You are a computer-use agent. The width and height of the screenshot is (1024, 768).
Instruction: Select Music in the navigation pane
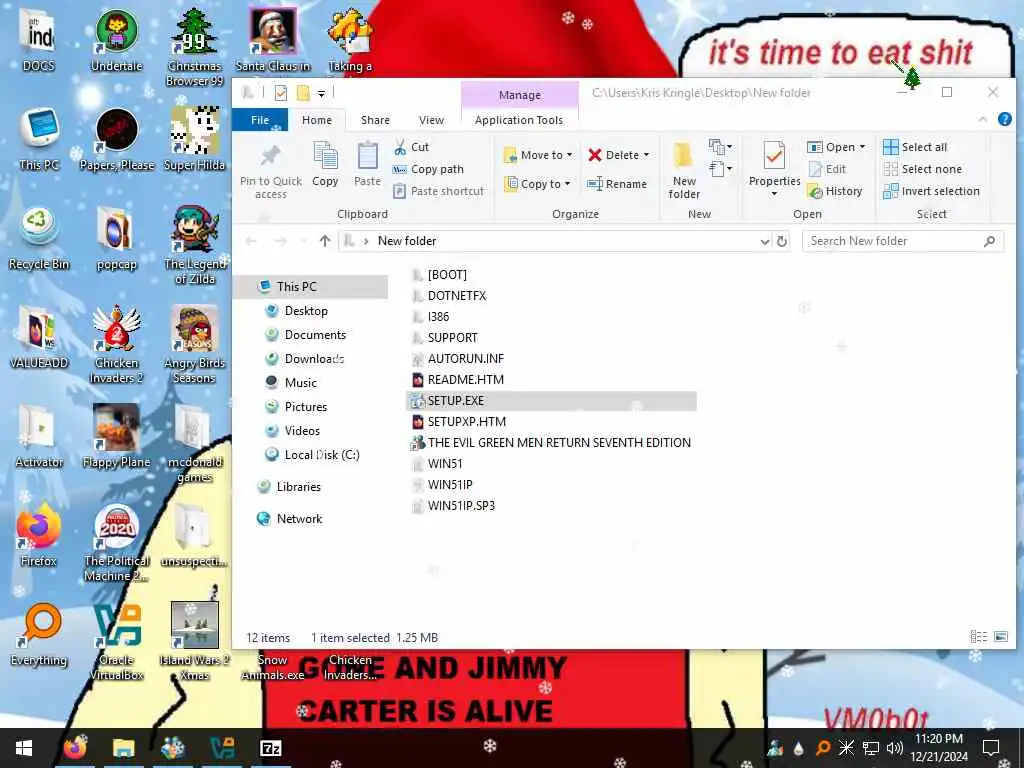click(300, 383)
